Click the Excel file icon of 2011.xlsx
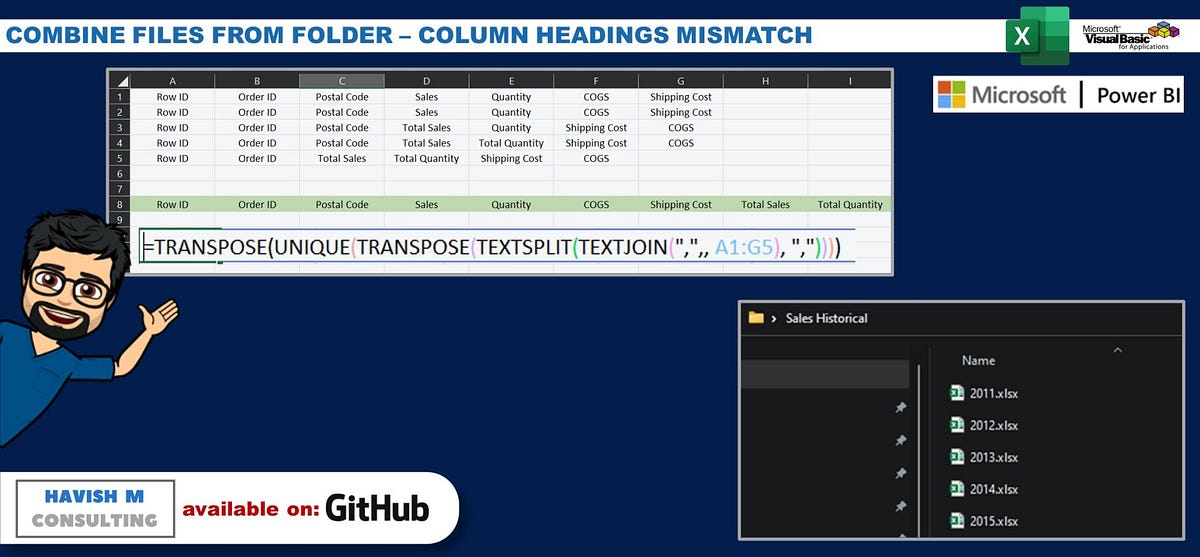The width and height of the screenshot is (1200, 557). coord(957,393)
